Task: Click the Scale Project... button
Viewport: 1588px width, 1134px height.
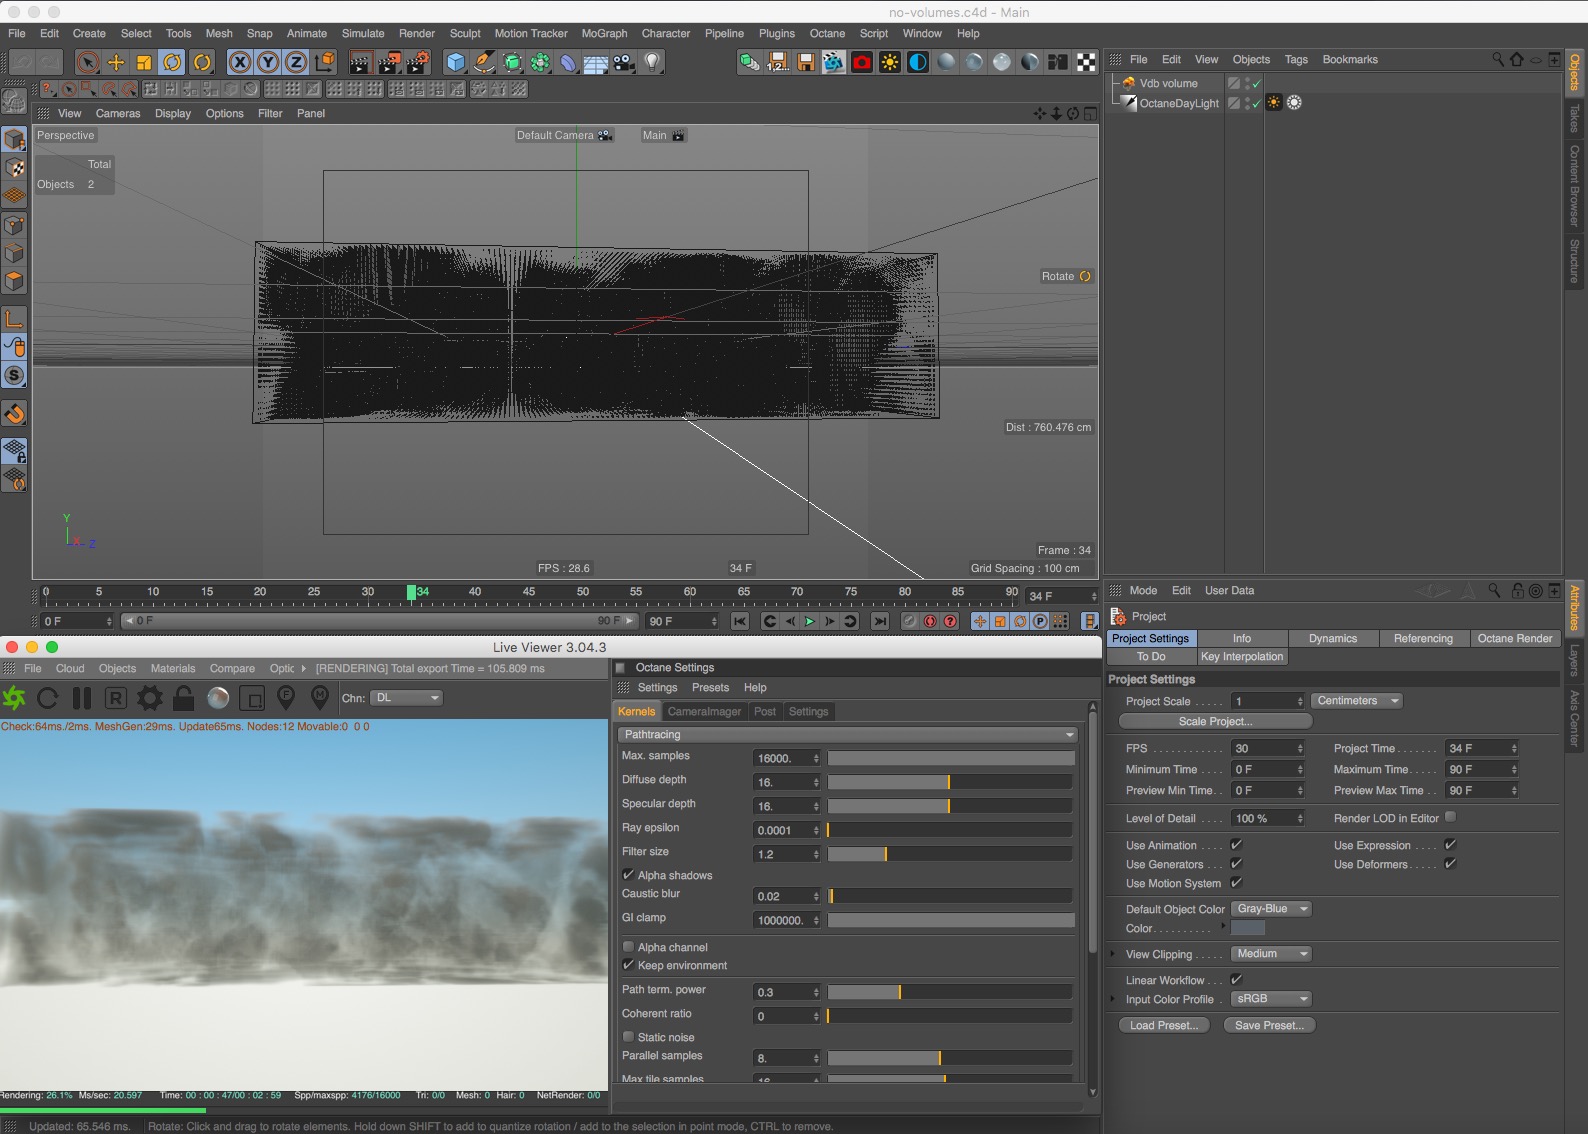Action: 1215,722
